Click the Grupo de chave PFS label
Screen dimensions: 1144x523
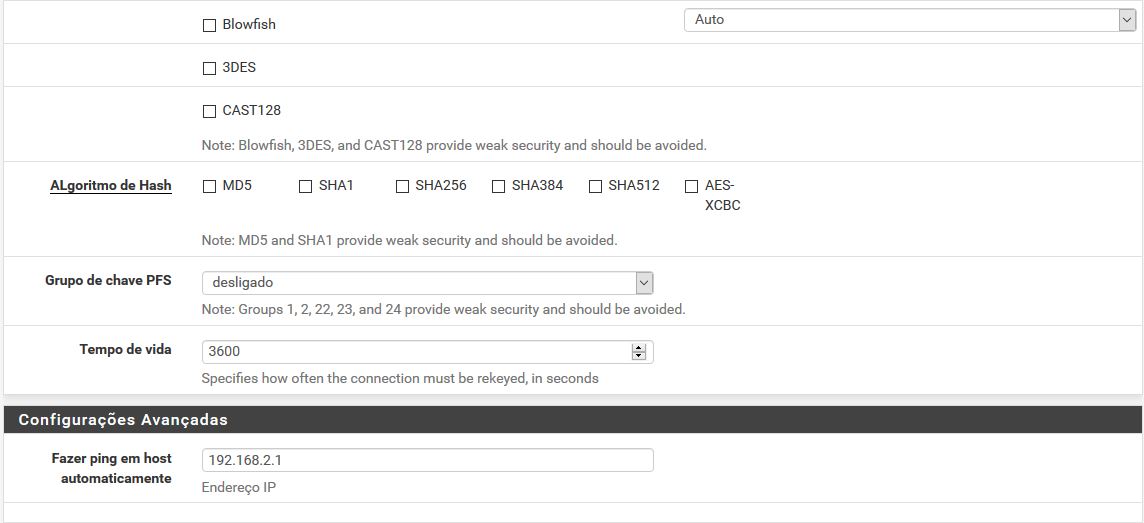(x=108, y=281)
